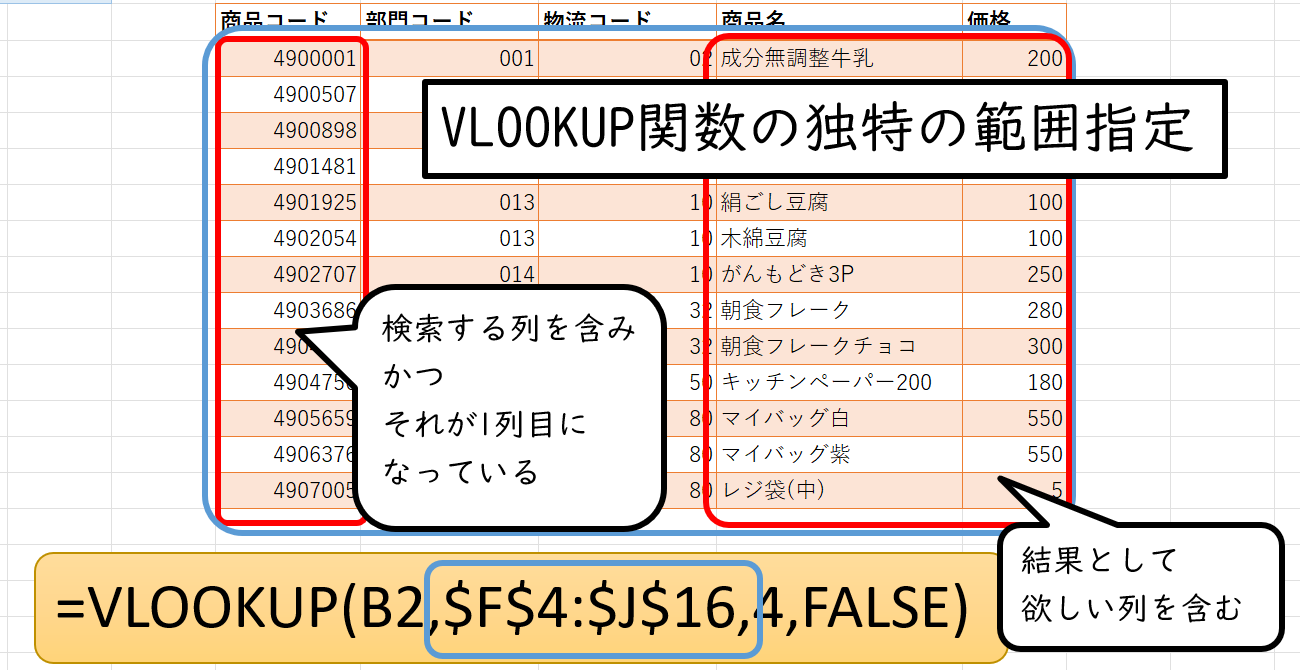
Task: Select the がんもどき3P product name cell
Action: (839, 274)
